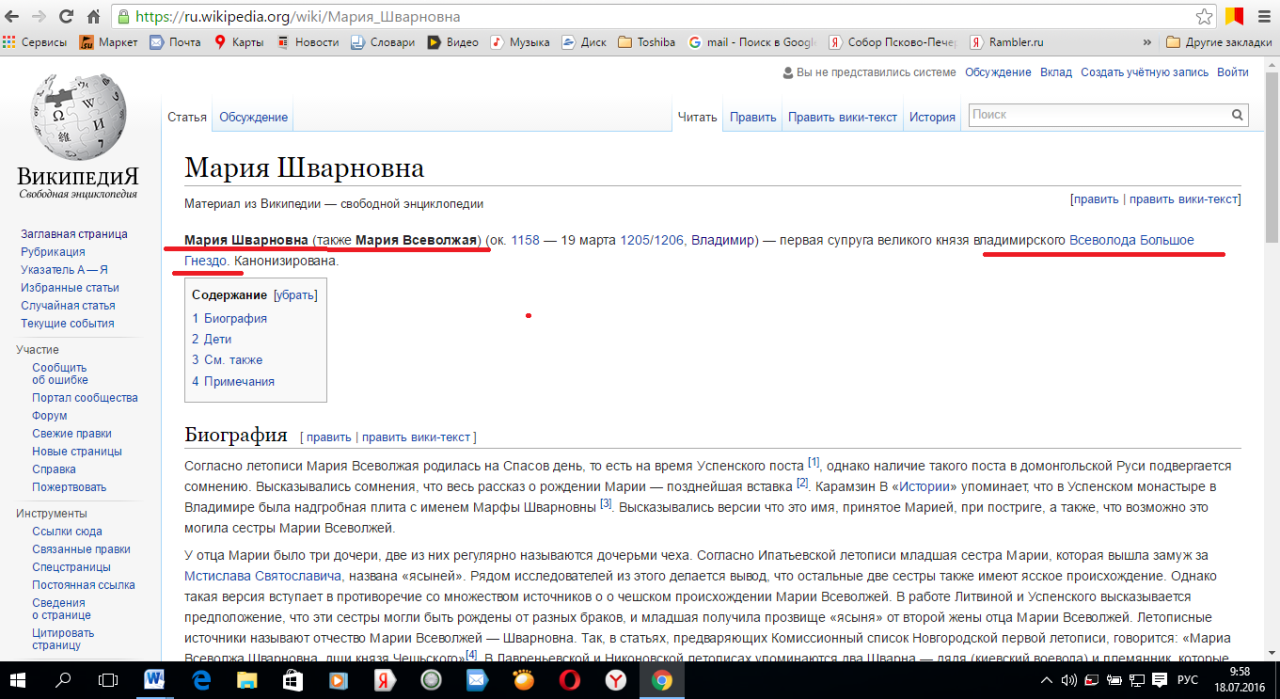The width and height of the screenshot is (1280, 699).
Task: Open the Мстислава Святославича link
Action: pos(264,576)
